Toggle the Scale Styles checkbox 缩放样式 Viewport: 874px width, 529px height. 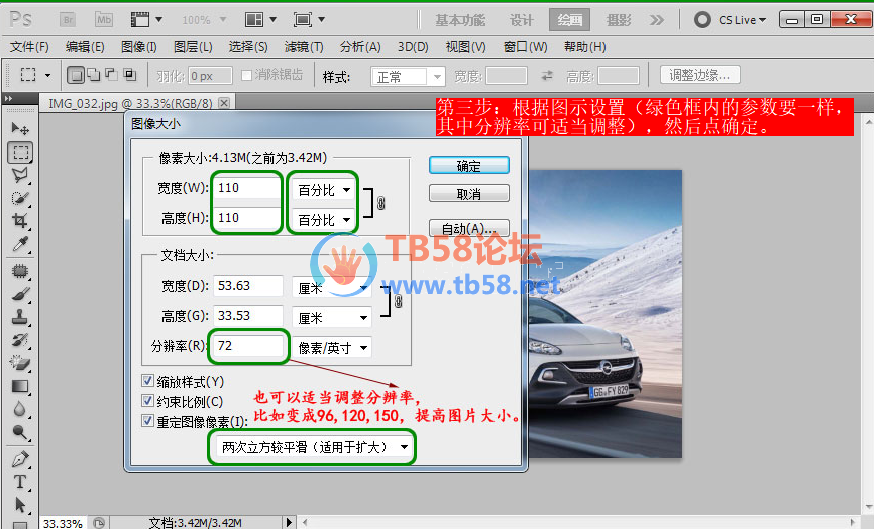point(147,381)
